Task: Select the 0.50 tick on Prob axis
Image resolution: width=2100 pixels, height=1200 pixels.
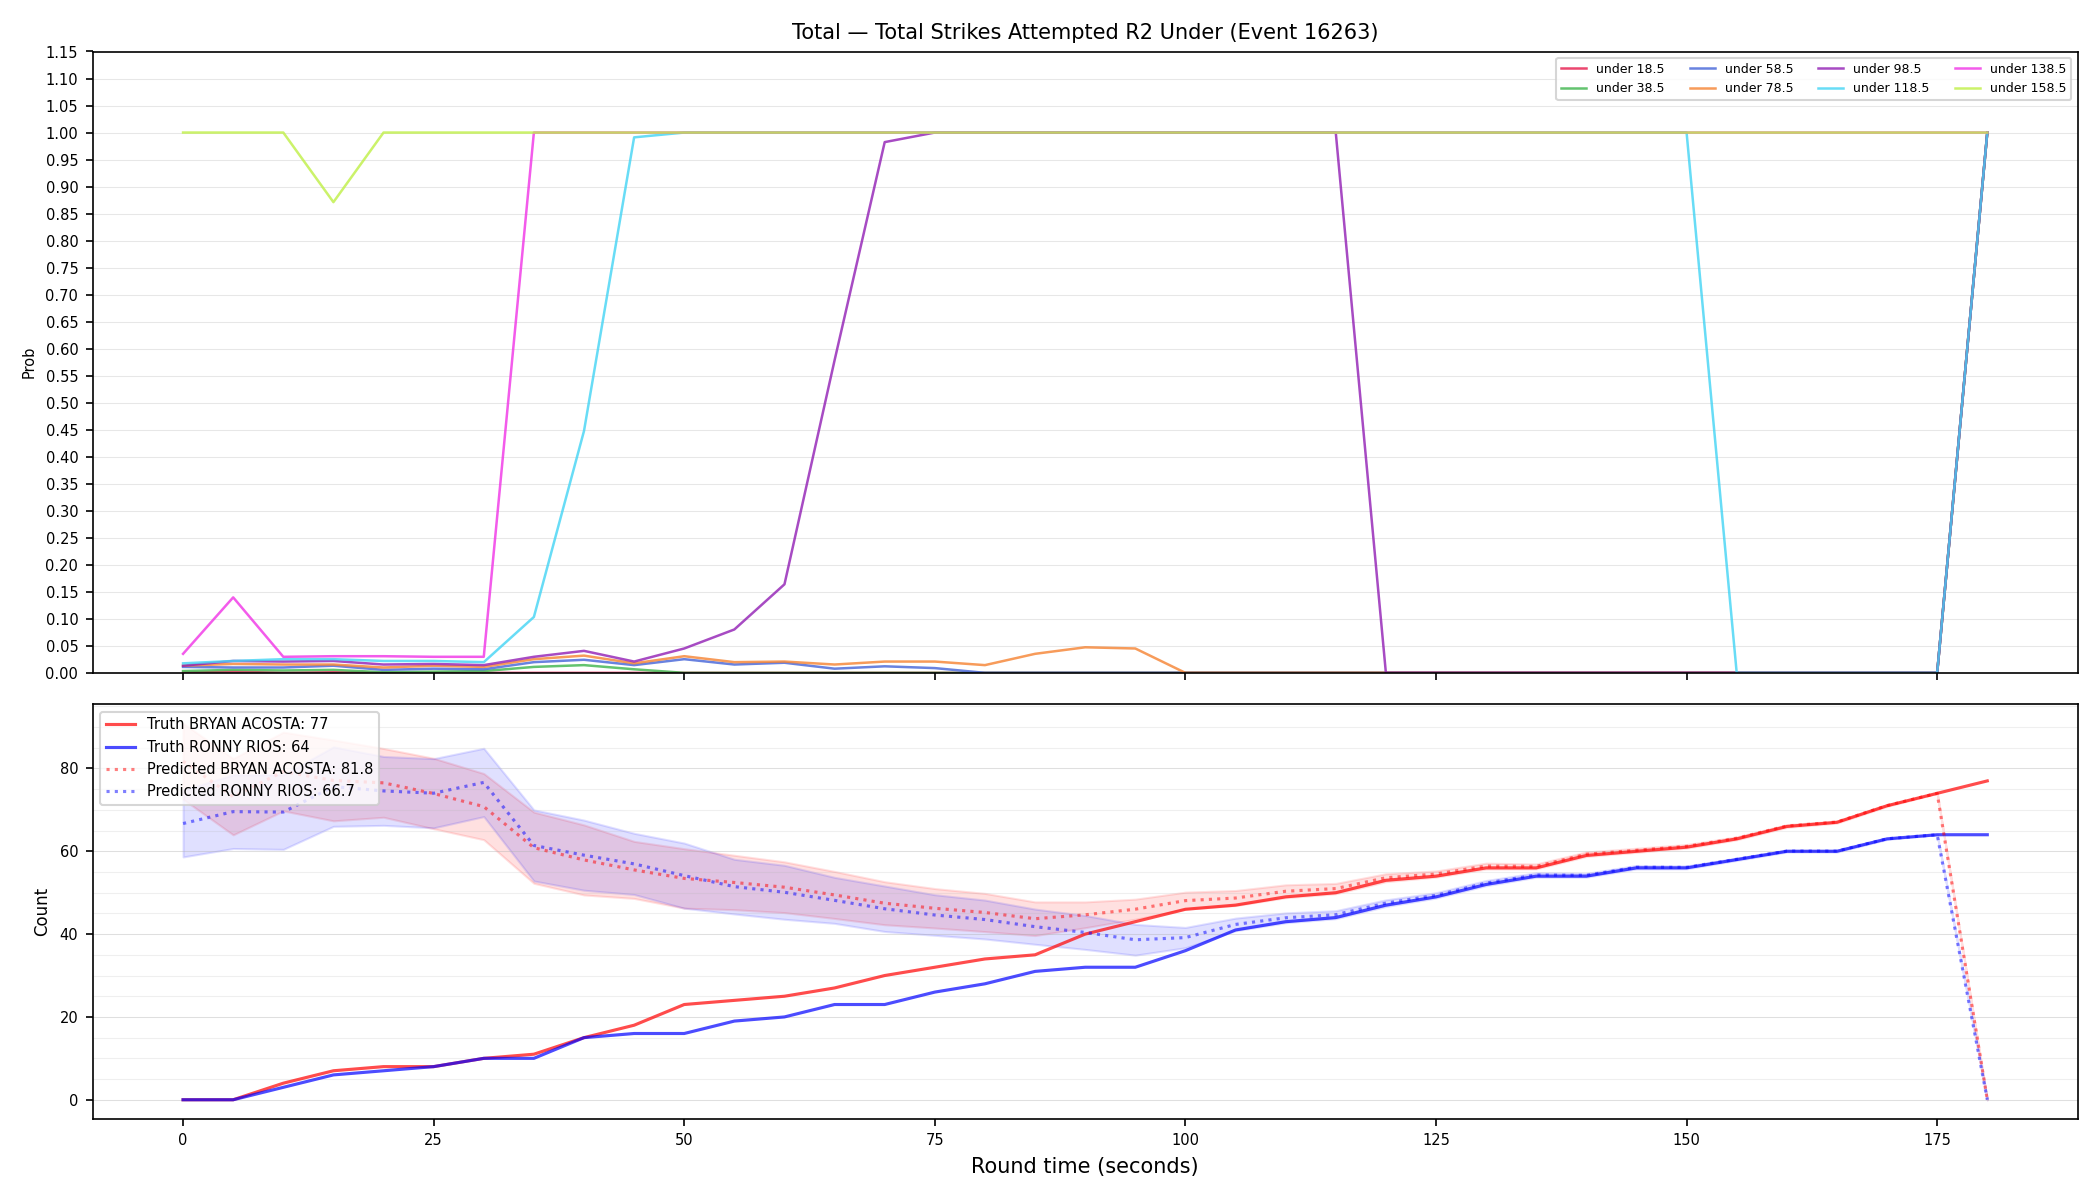Action: click(64, 403)
